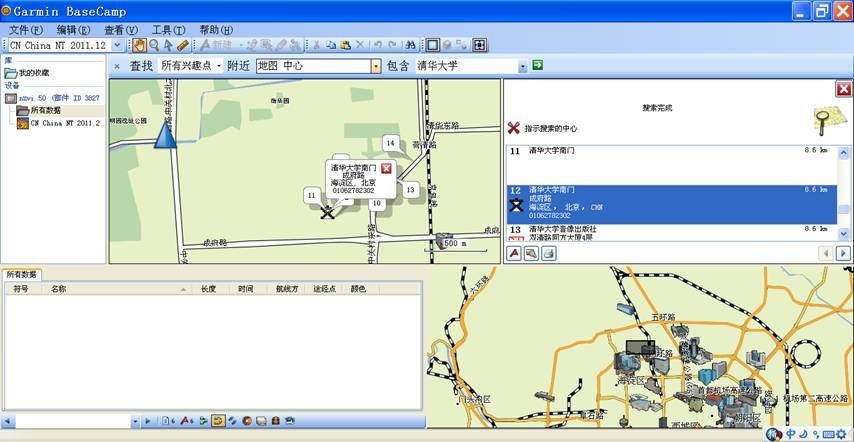854x442 pixels.
Task: Click the Redo arrow icon
Action: (392, 45)
